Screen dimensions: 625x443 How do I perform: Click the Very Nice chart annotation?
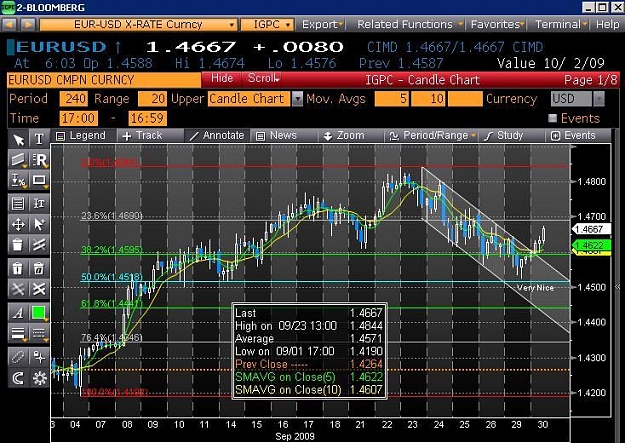click(535, 288)
